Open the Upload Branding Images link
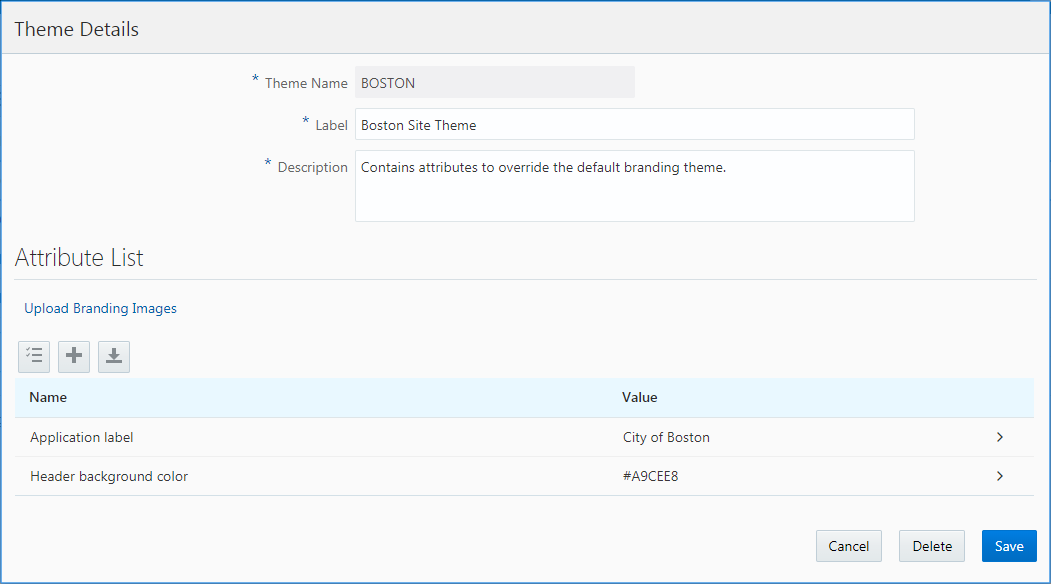The width and height of the screenshot is (1051, 584). click(x=100, y=308)
